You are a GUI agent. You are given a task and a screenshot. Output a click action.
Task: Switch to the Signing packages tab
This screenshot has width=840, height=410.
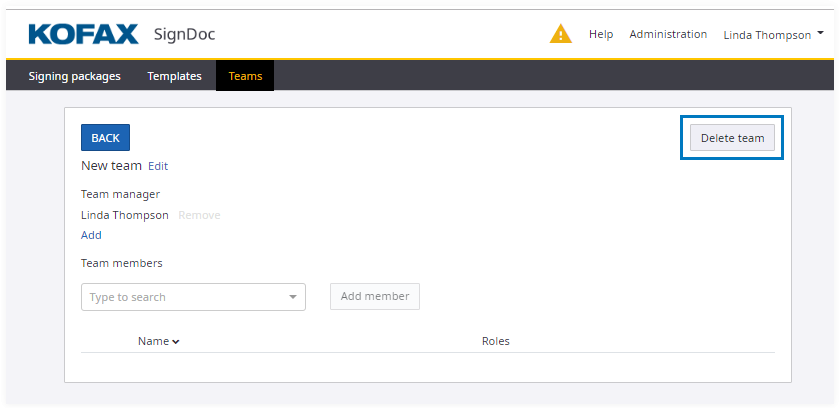pos(74,76)
